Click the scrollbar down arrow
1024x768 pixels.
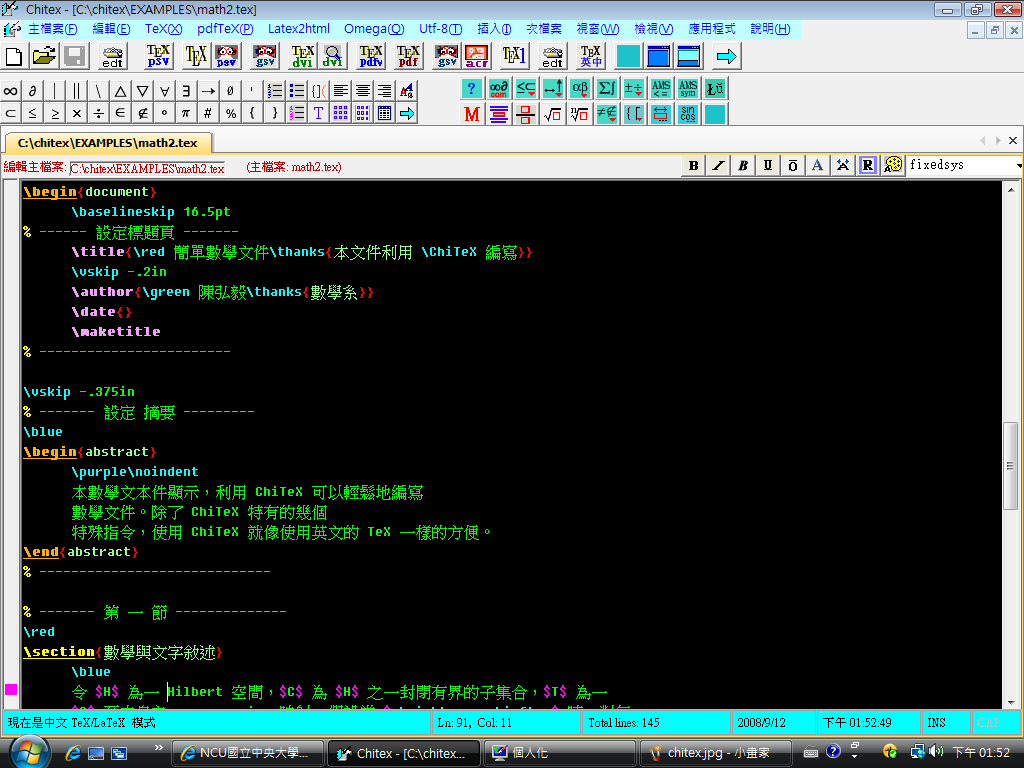(1011, 703)
